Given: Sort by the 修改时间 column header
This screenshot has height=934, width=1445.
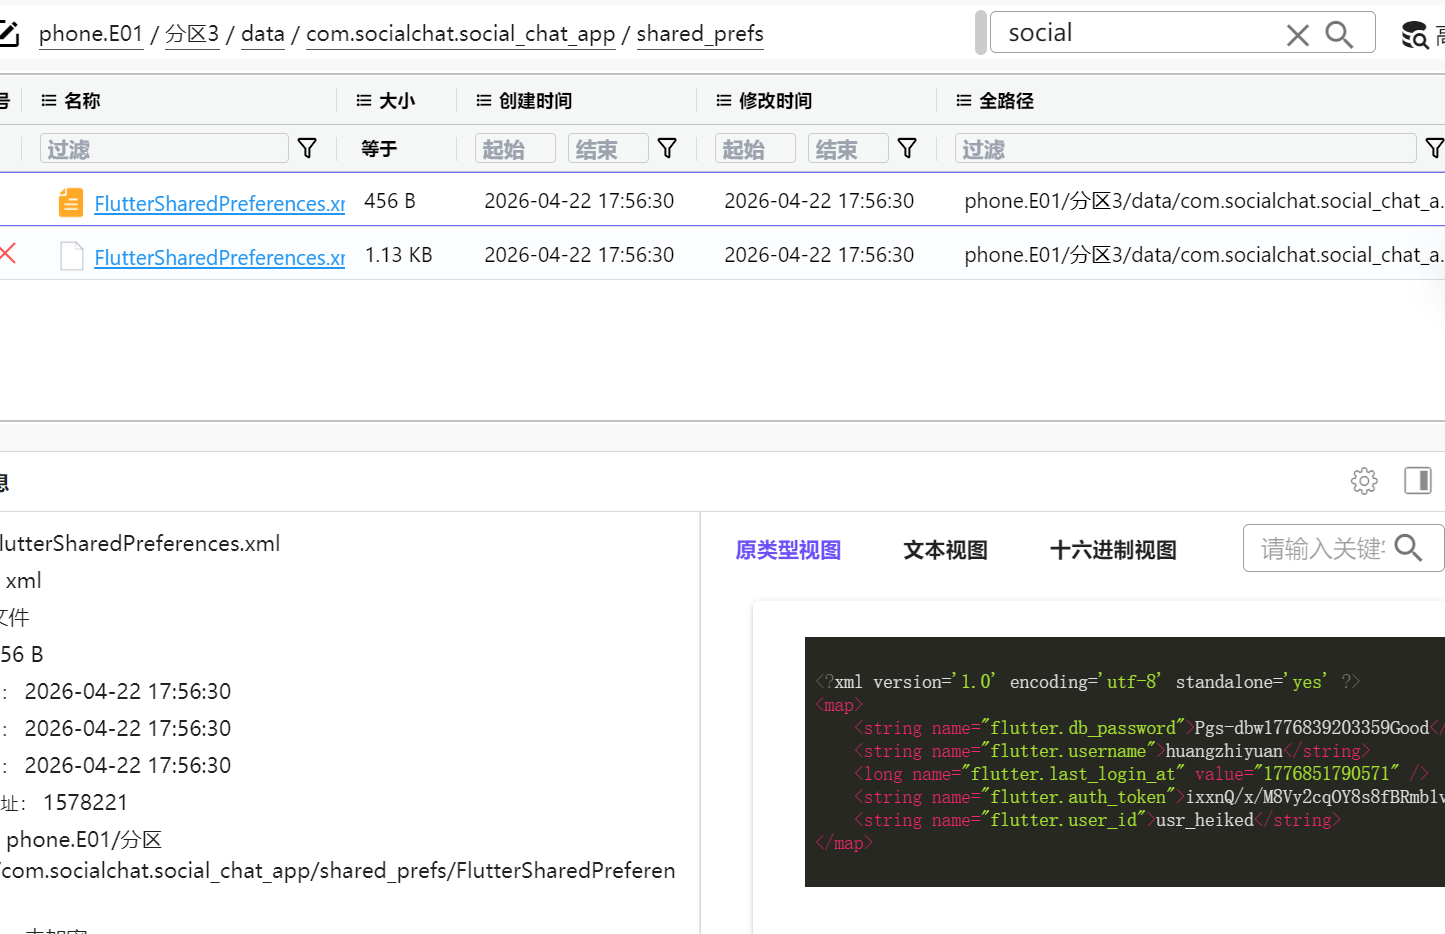Looking at the screenshot, I should [775, 100].
